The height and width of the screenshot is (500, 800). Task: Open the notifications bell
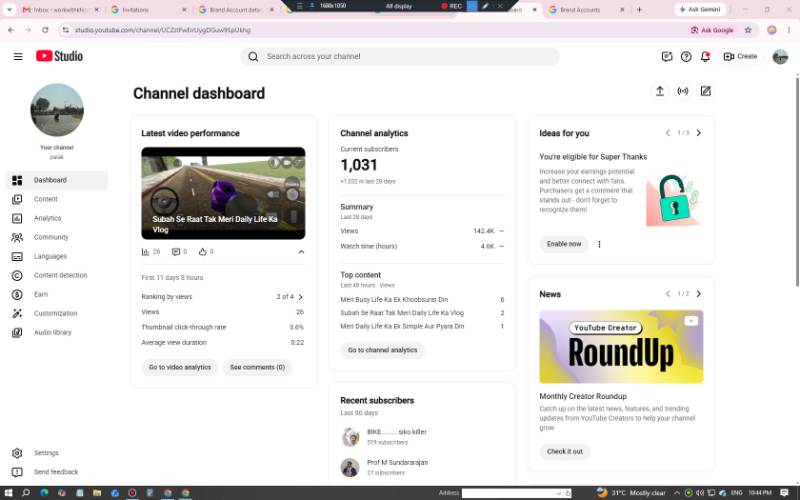(x=705, y=57)
